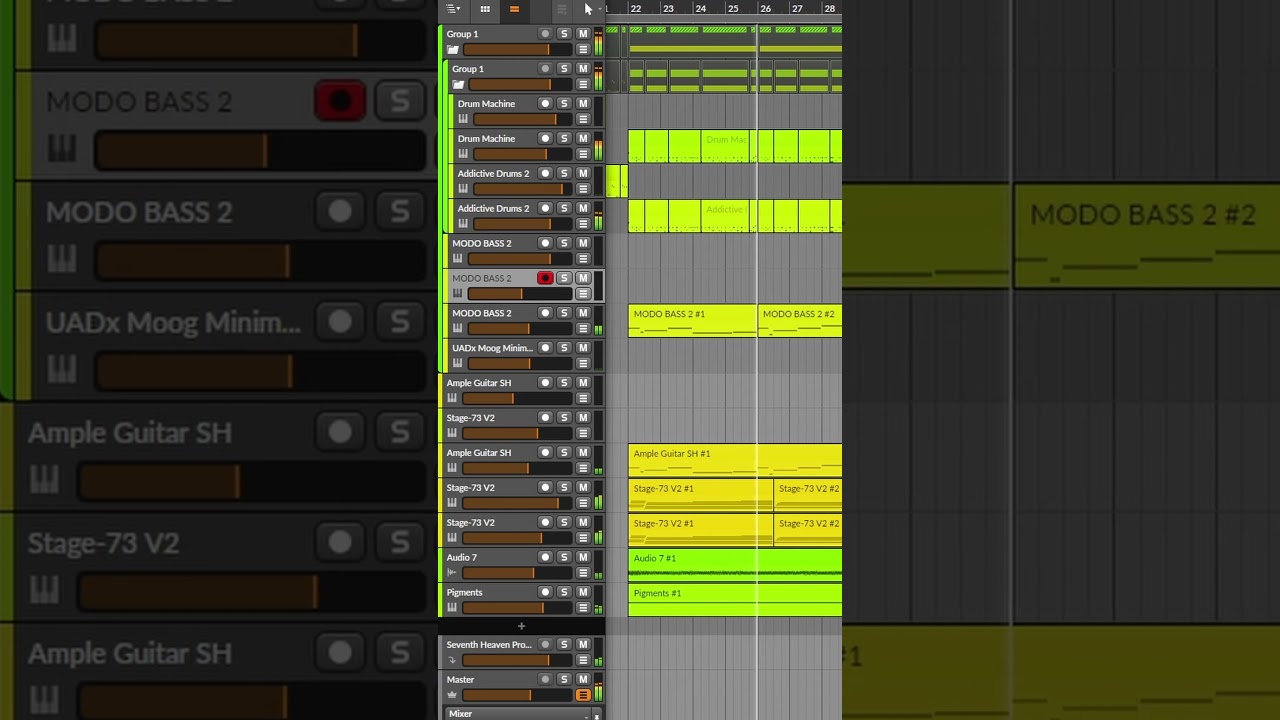Adjust the Seventh Heaven Pro volume fader

[x=517, y=661]
